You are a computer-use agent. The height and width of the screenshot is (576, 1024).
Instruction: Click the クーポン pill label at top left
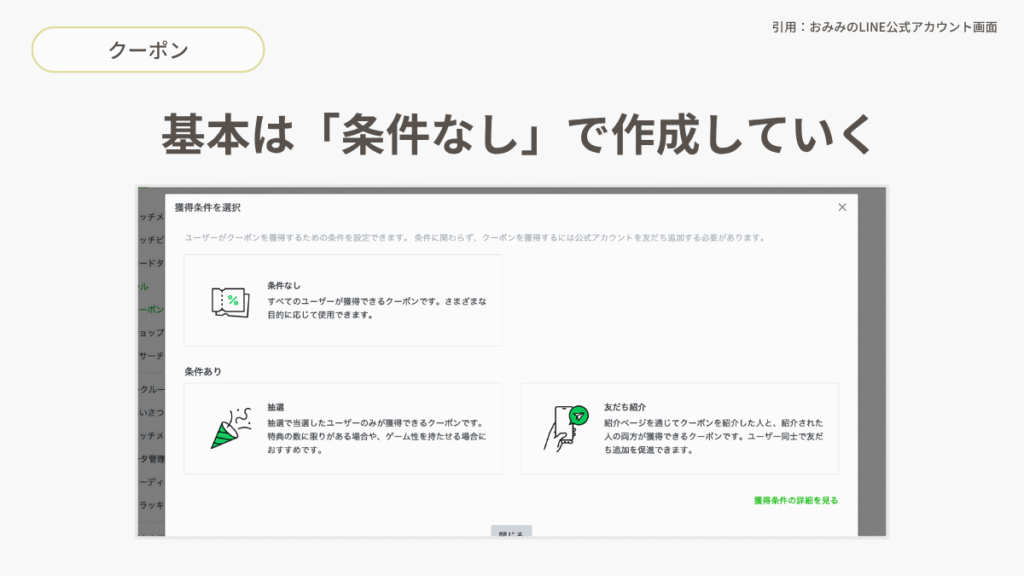(x=148, y=50)
